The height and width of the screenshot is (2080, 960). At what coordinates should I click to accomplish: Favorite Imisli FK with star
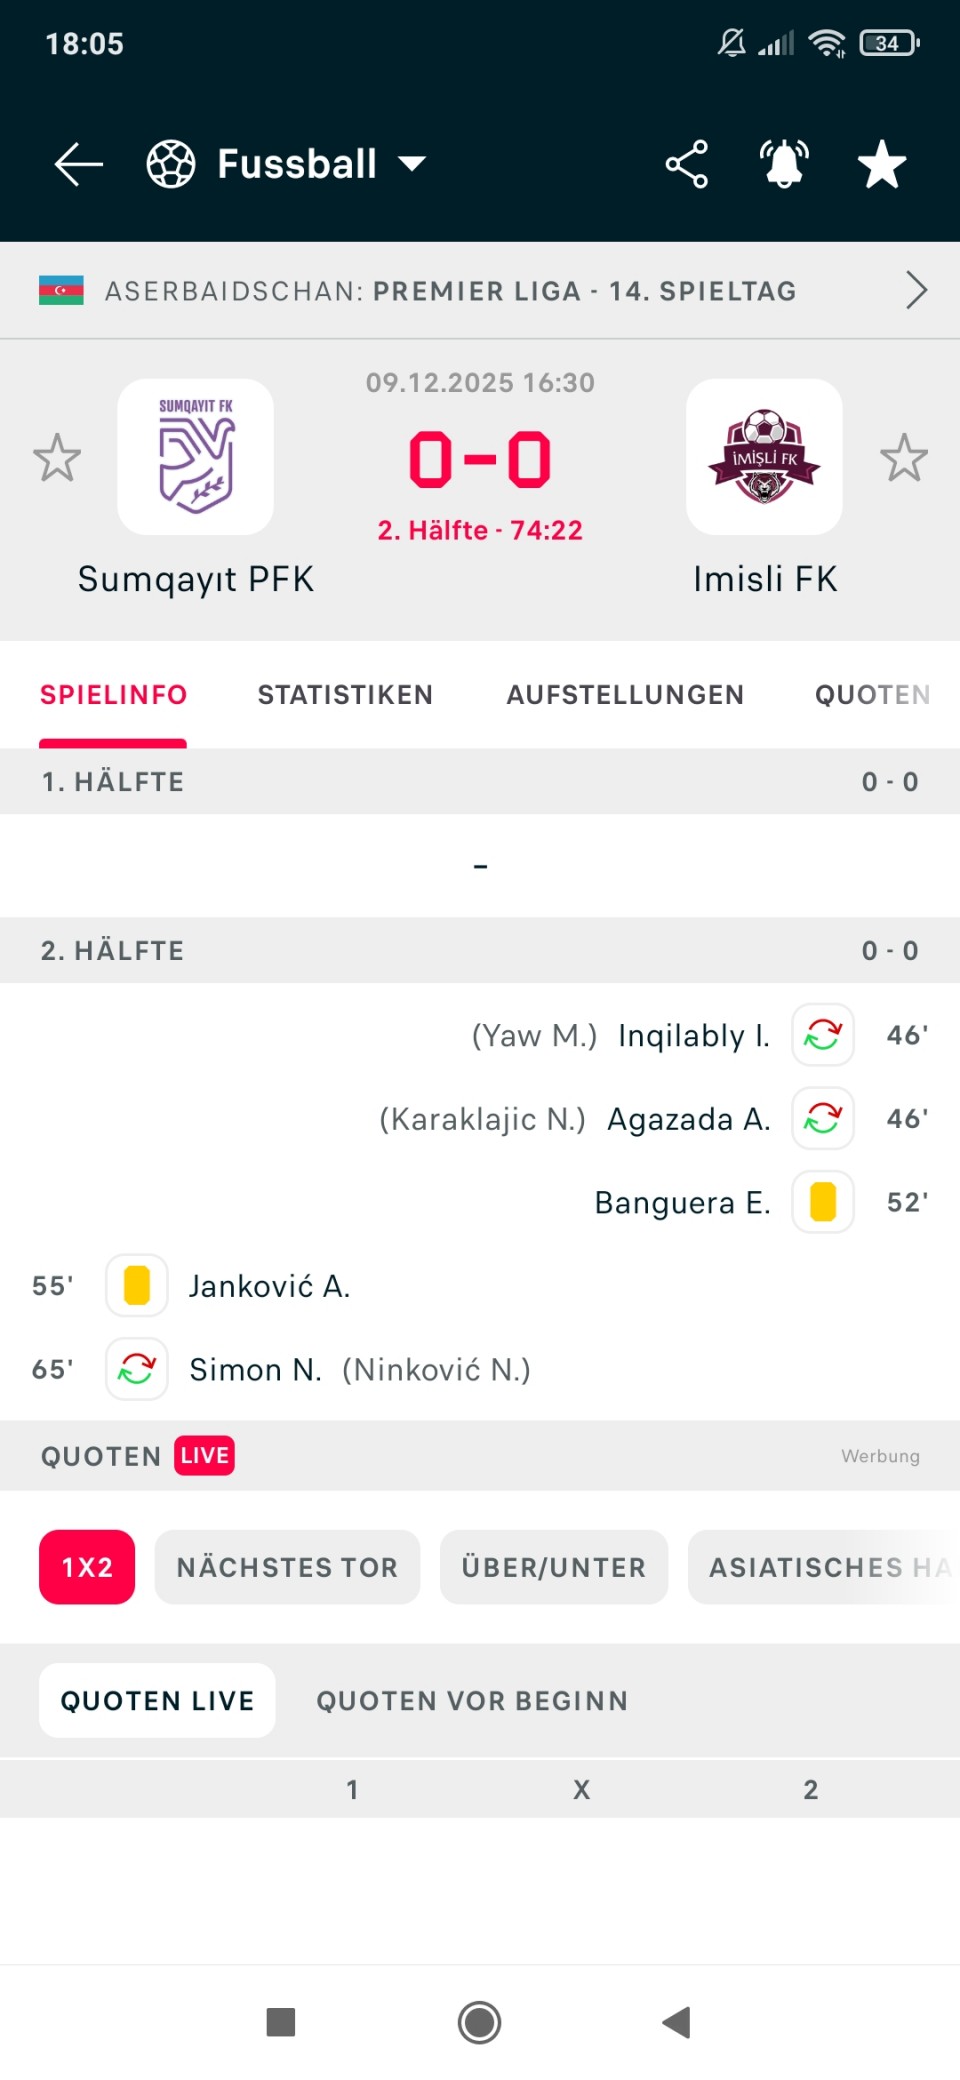[904, 458]
